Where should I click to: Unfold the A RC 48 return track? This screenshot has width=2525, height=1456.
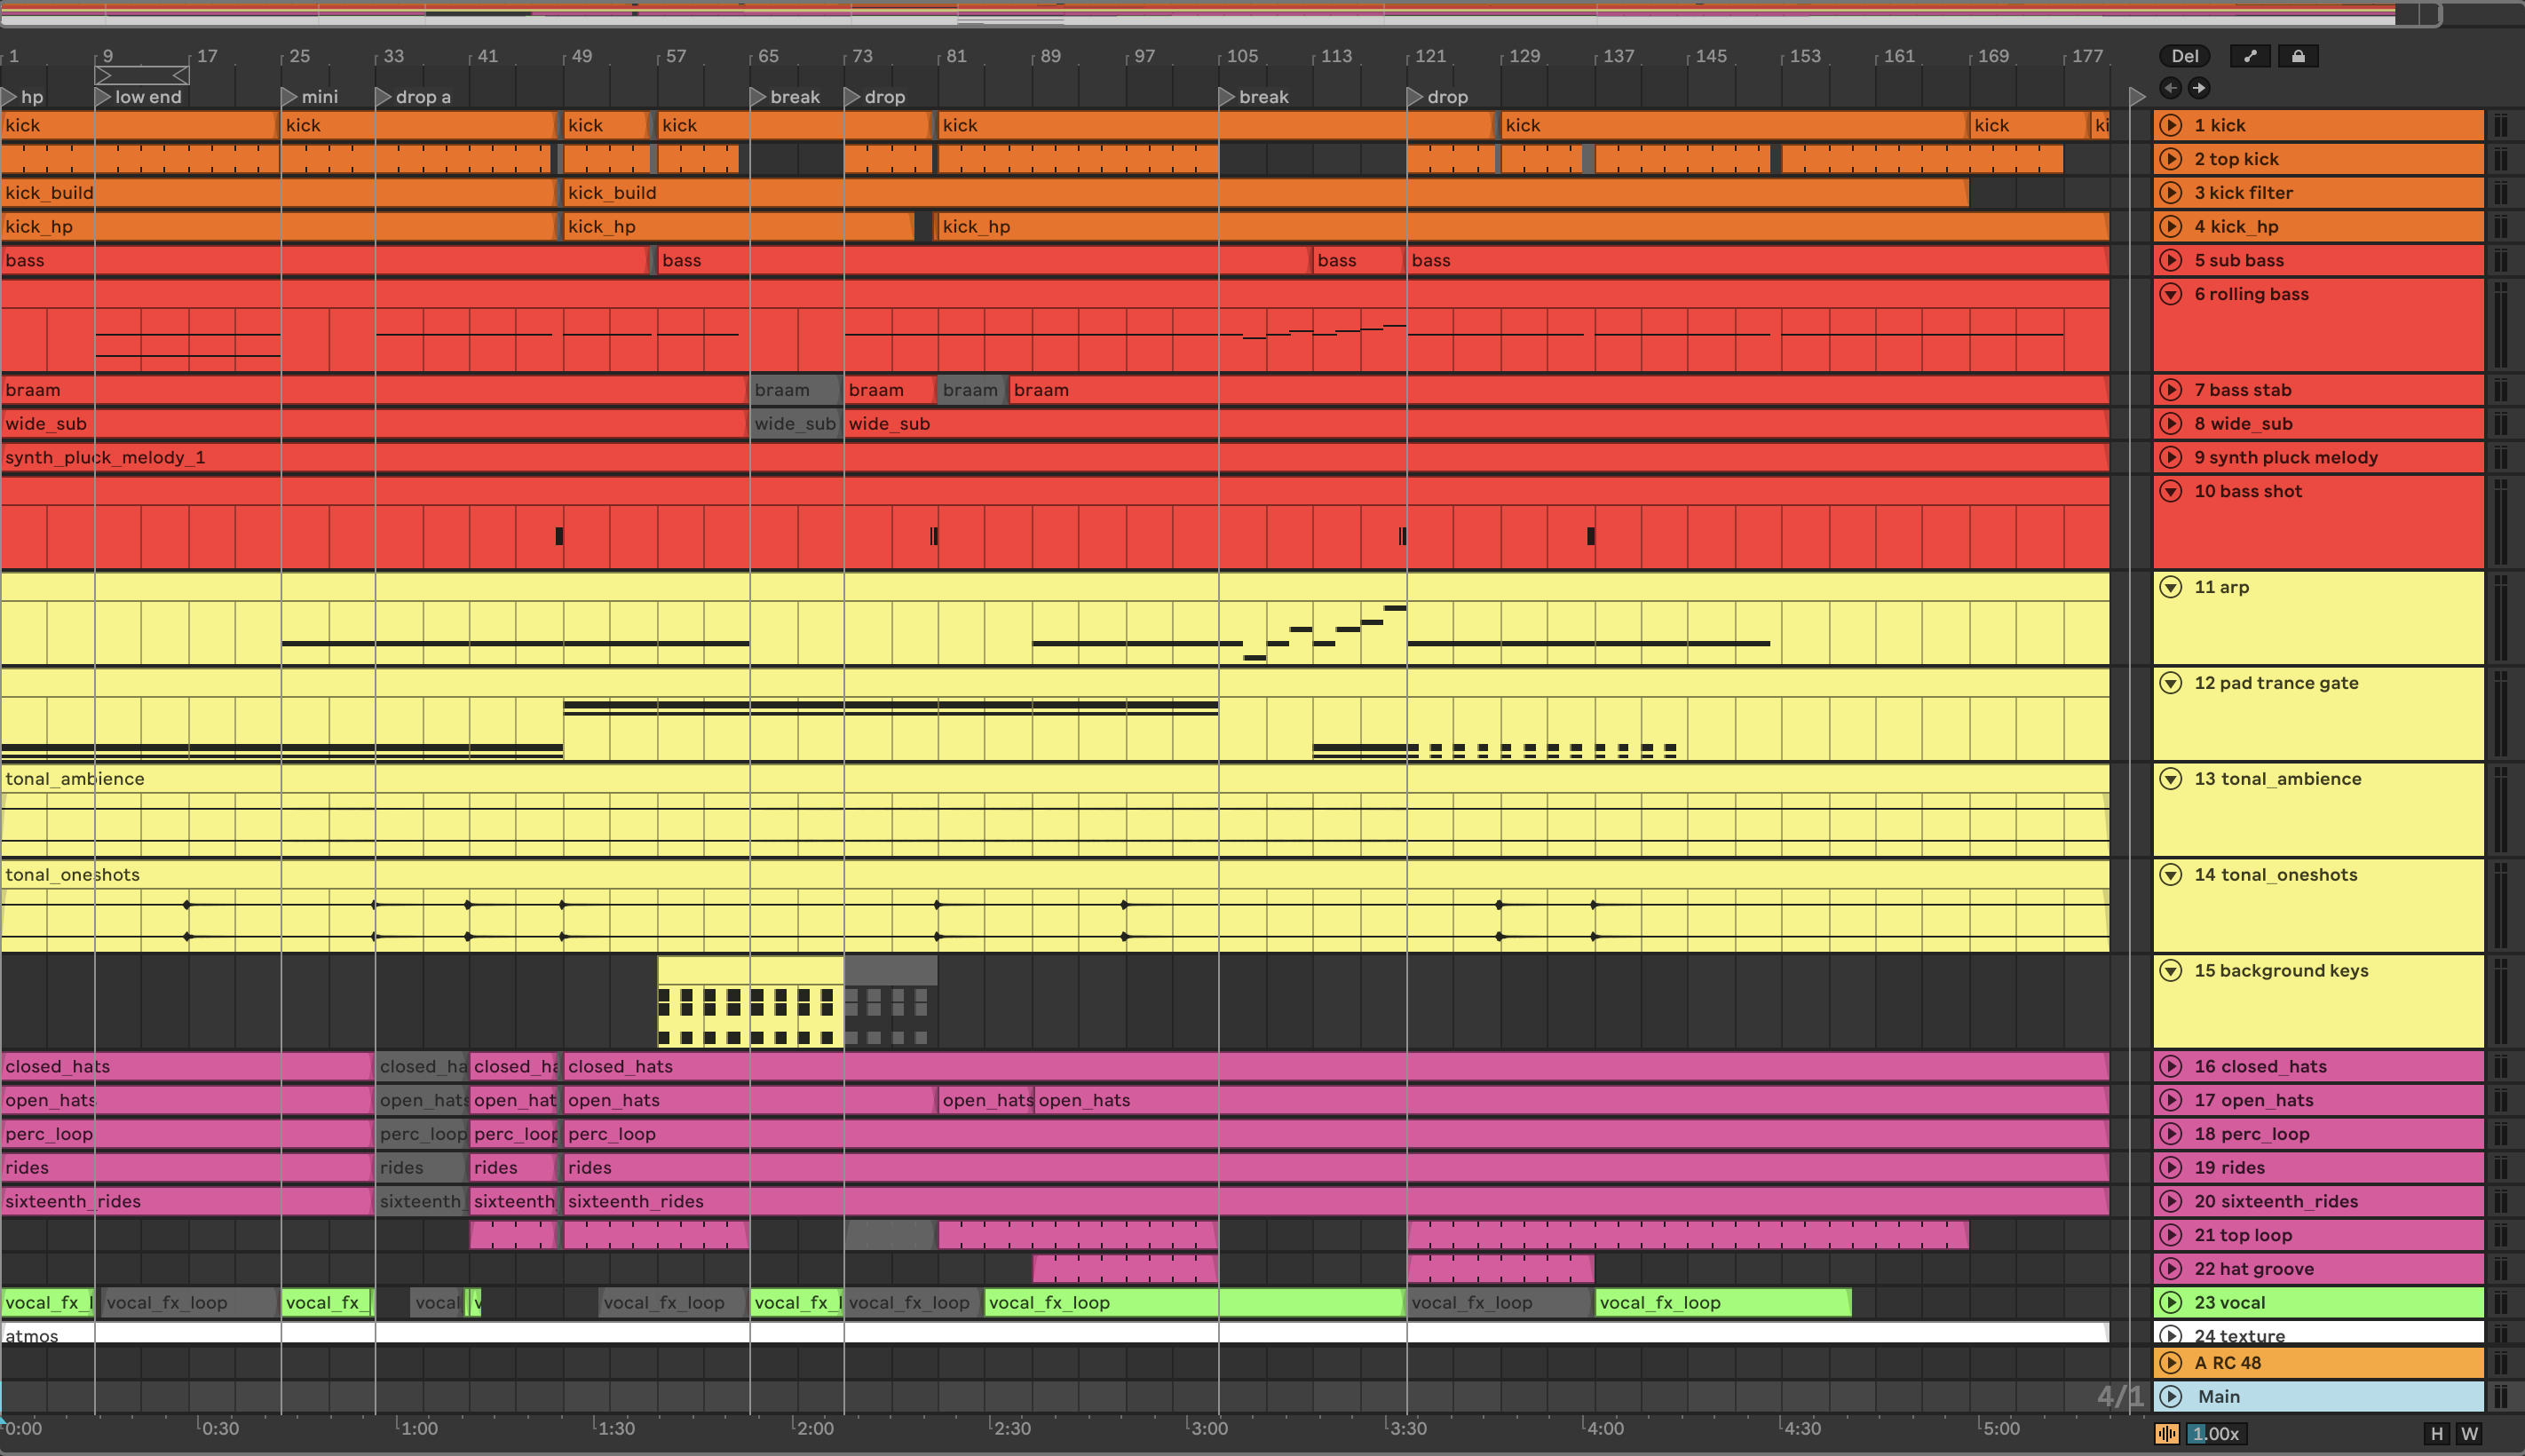pyautogui.click(x=2170, y=1363)
